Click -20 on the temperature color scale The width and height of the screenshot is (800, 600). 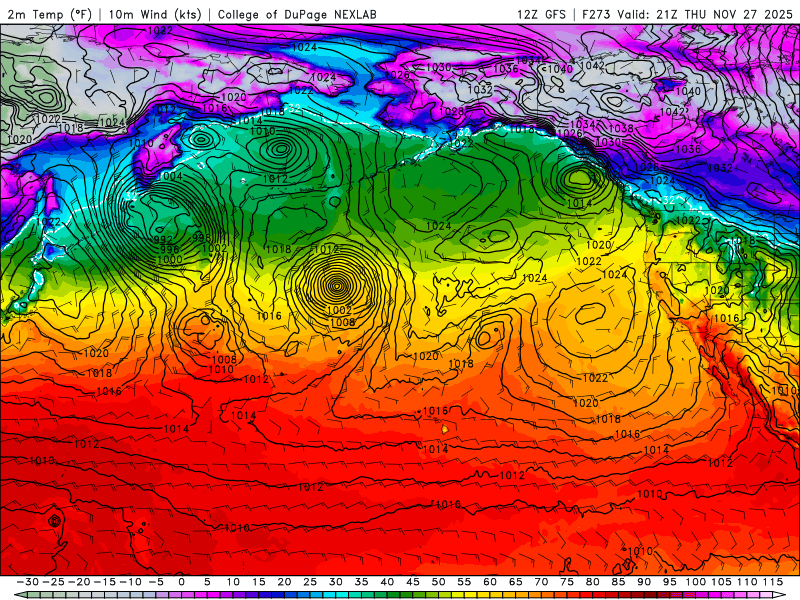coord(79,582)
